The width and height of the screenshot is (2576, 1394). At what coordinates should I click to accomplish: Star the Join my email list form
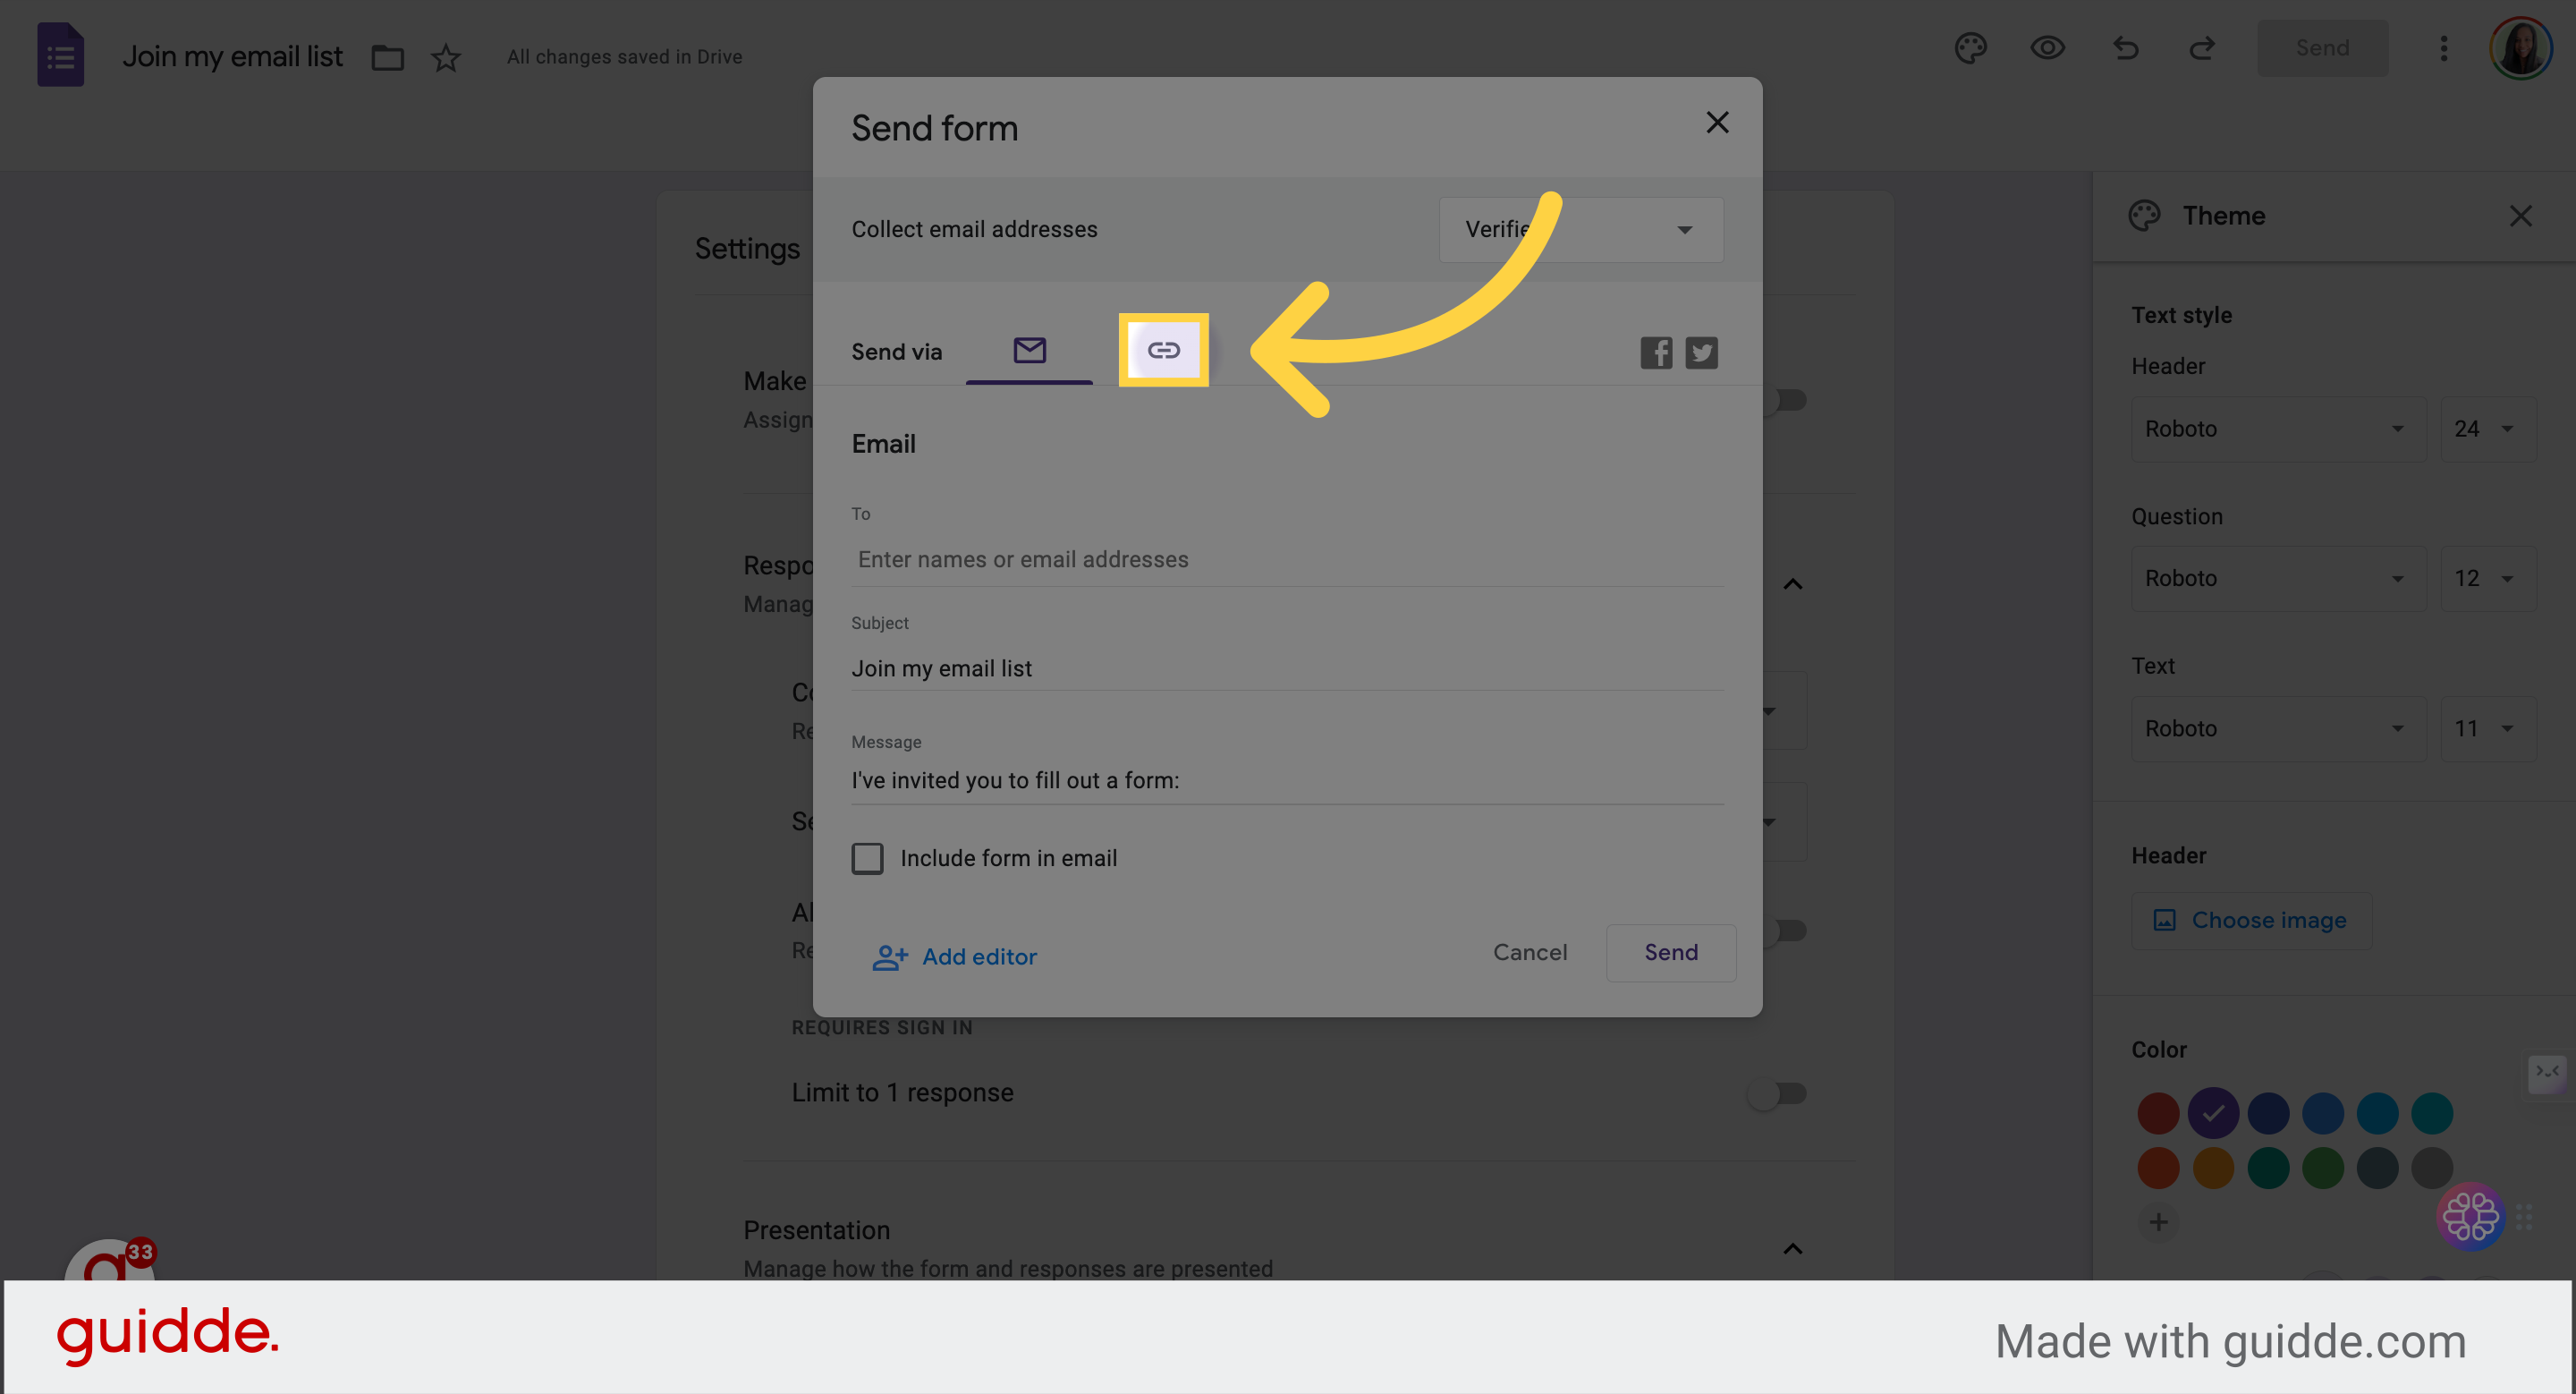[x=446, y=57]
